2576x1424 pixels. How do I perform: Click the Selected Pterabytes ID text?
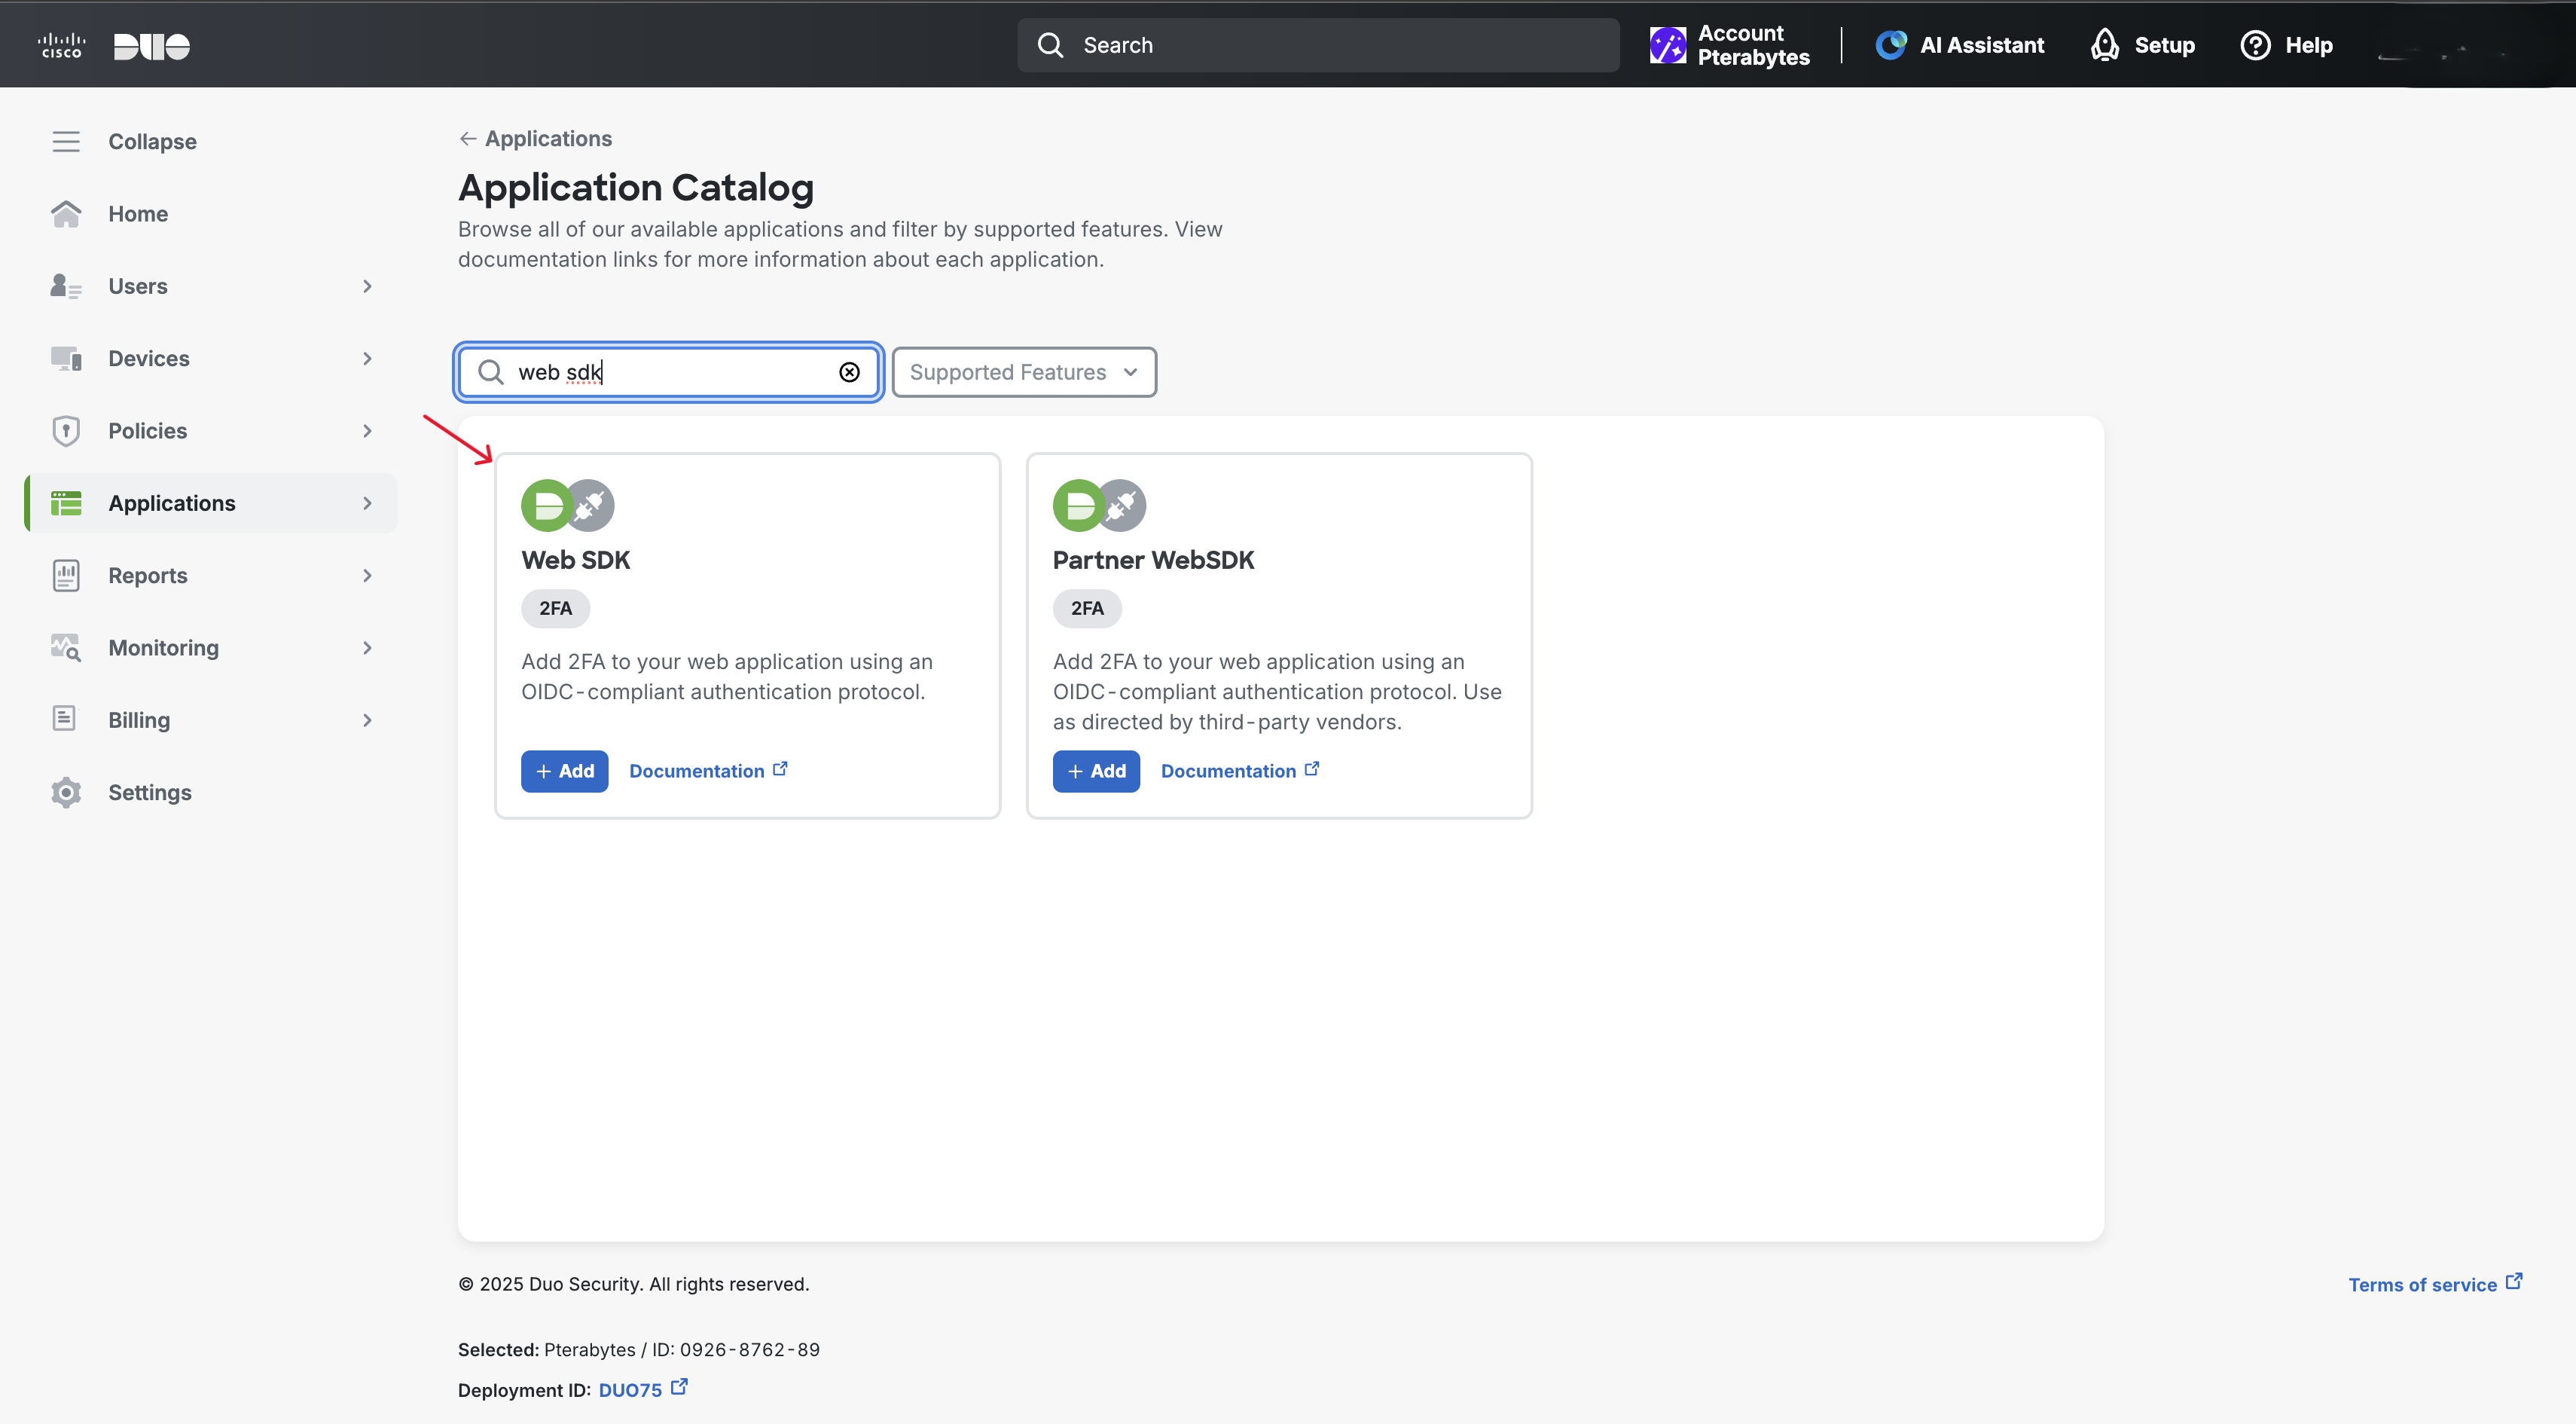(x=638, y=1349)
